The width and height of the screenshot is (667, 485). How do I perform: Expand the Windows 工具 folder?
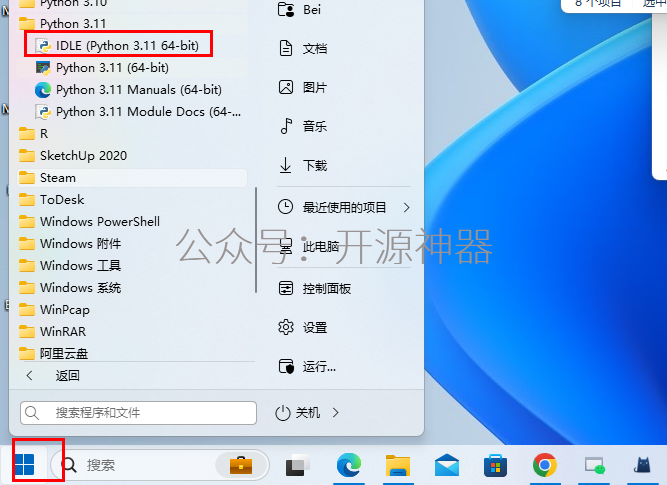click(70, 266)
